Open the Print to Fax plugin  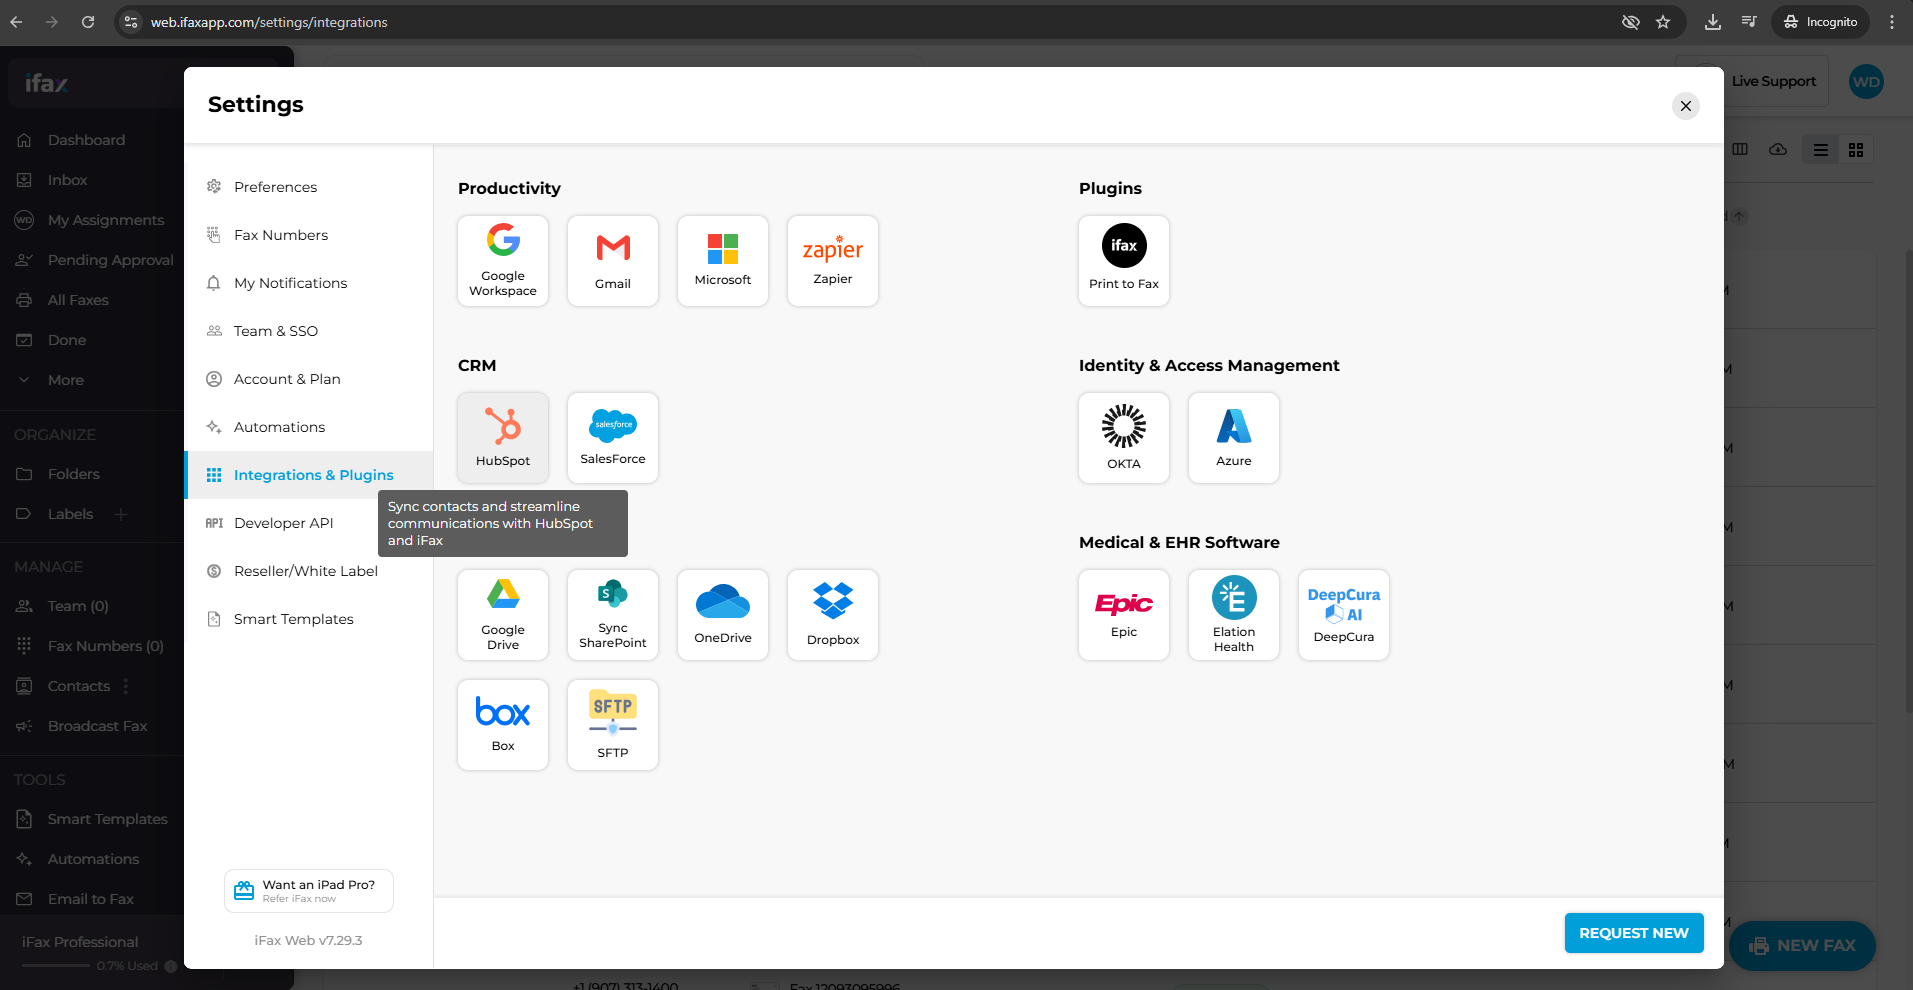tap(1123, 260)
